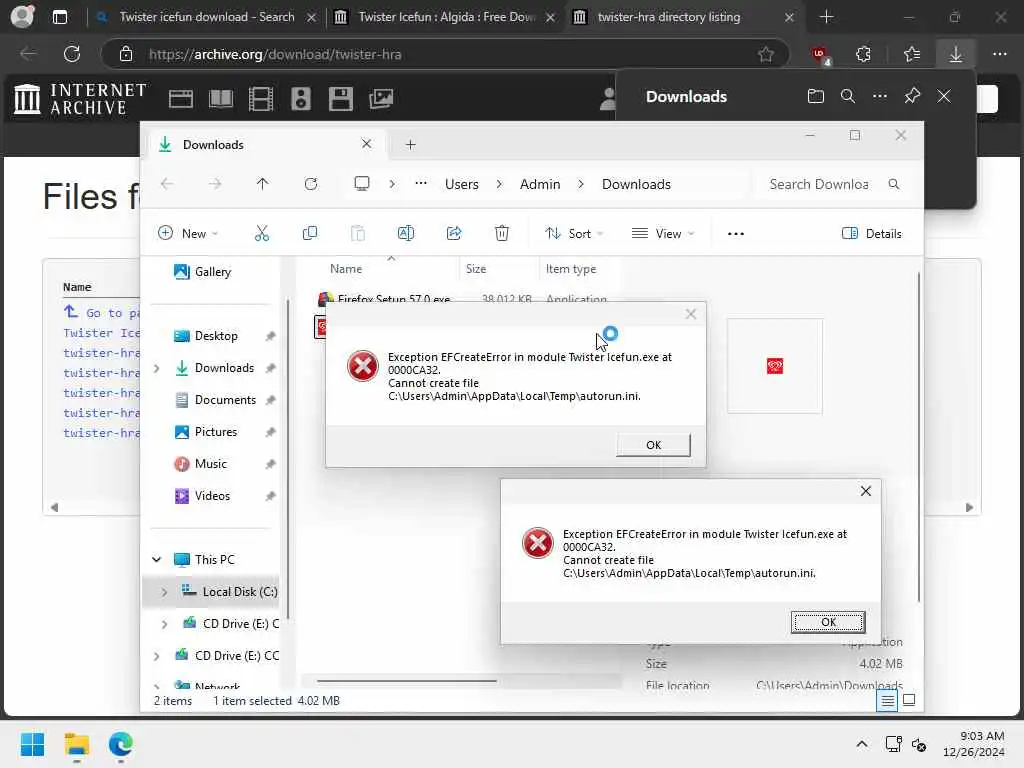Expand the Local Disk (C:) node
The height and width of the screenshot is (768, 1024).
click(x=164, y=592)
